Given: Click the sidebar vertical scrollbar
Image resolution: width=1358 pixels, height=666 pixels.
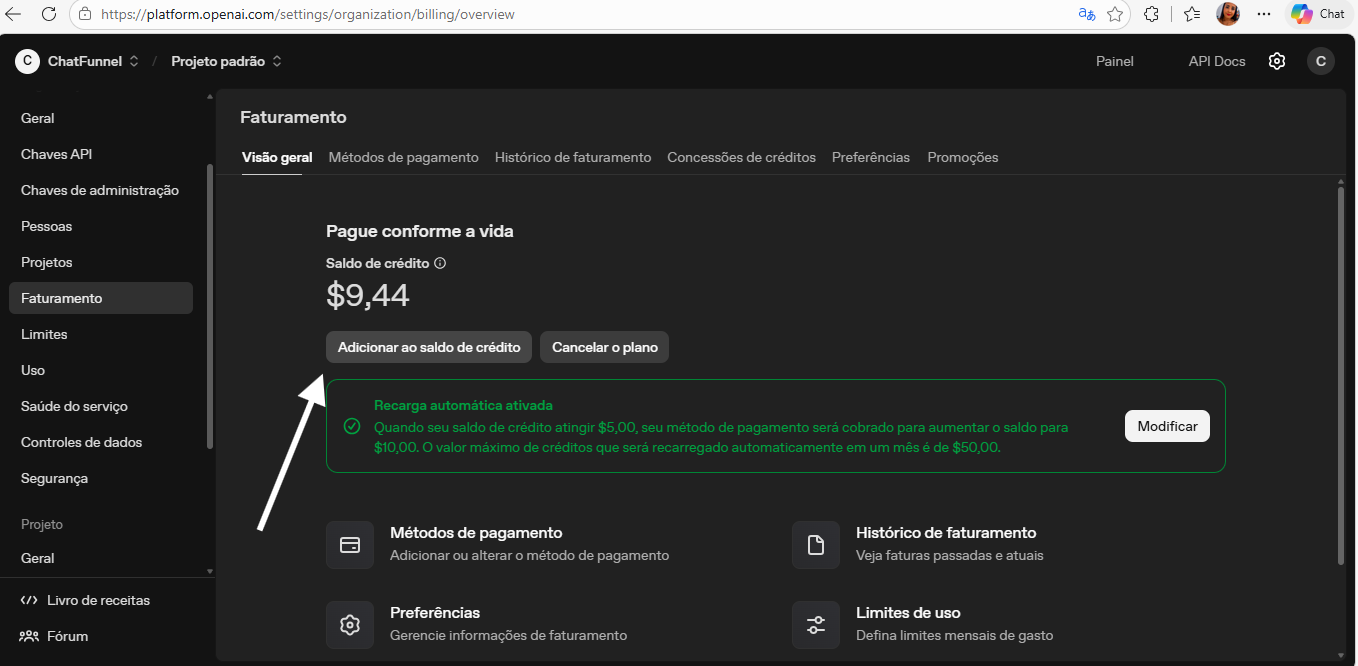Looking at the screenshot, I should [x=210, y=305].
